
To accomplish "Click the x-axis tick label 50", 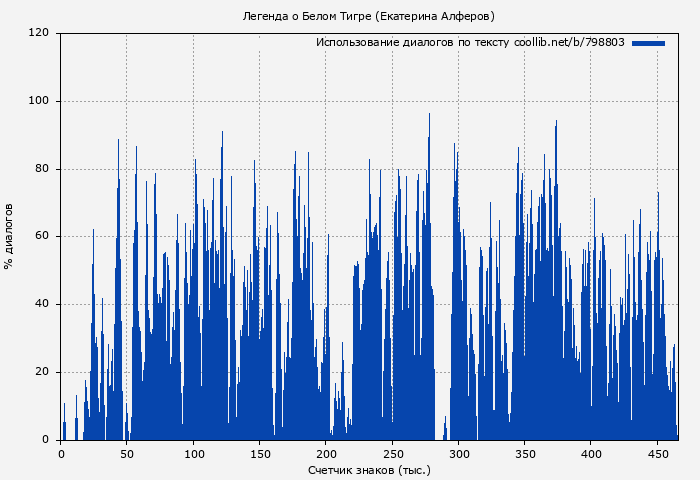I will (x=127, y=454).
